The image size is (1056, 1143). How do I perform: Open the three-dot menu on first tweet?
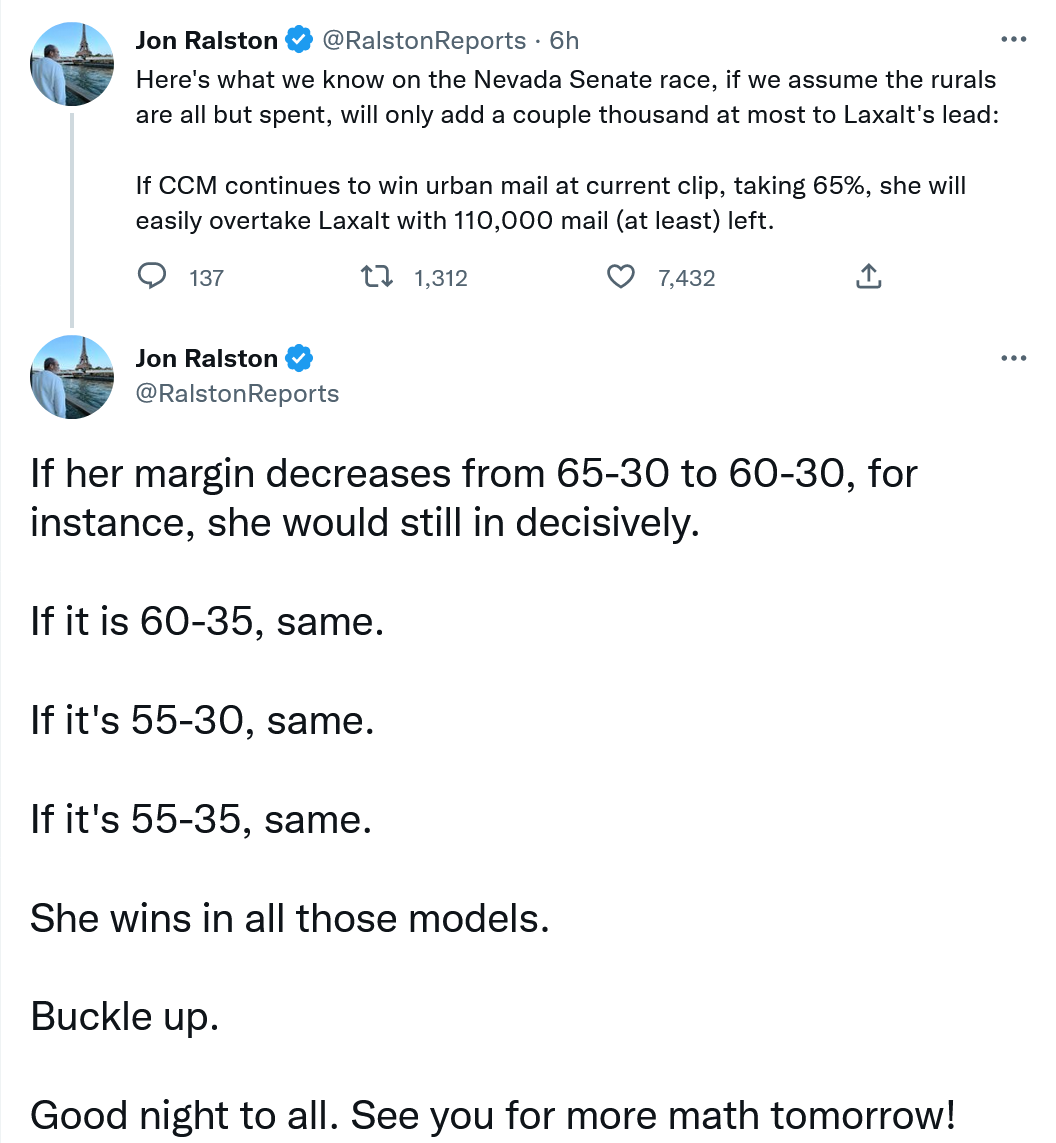coord(1014,39)
